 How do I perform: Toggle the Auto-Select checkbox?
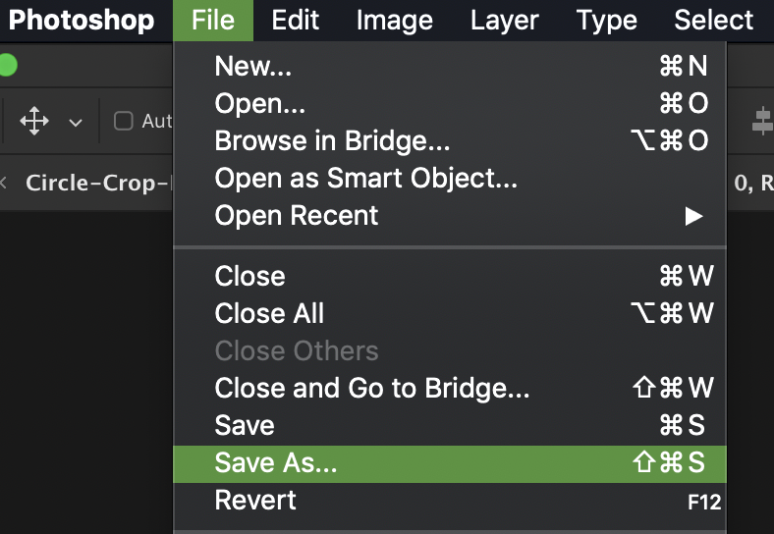click(x=124, y=121)
